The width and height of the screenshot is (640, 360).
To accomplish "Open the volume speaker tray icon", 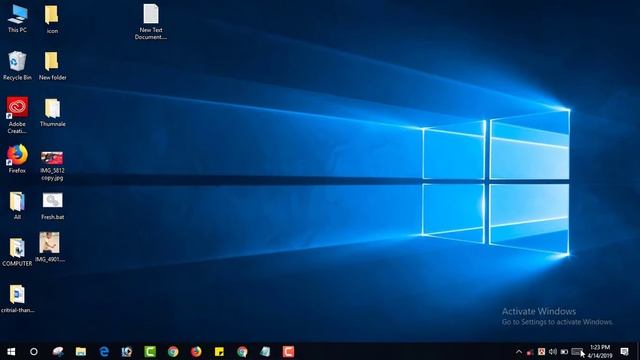I will 553,351.
